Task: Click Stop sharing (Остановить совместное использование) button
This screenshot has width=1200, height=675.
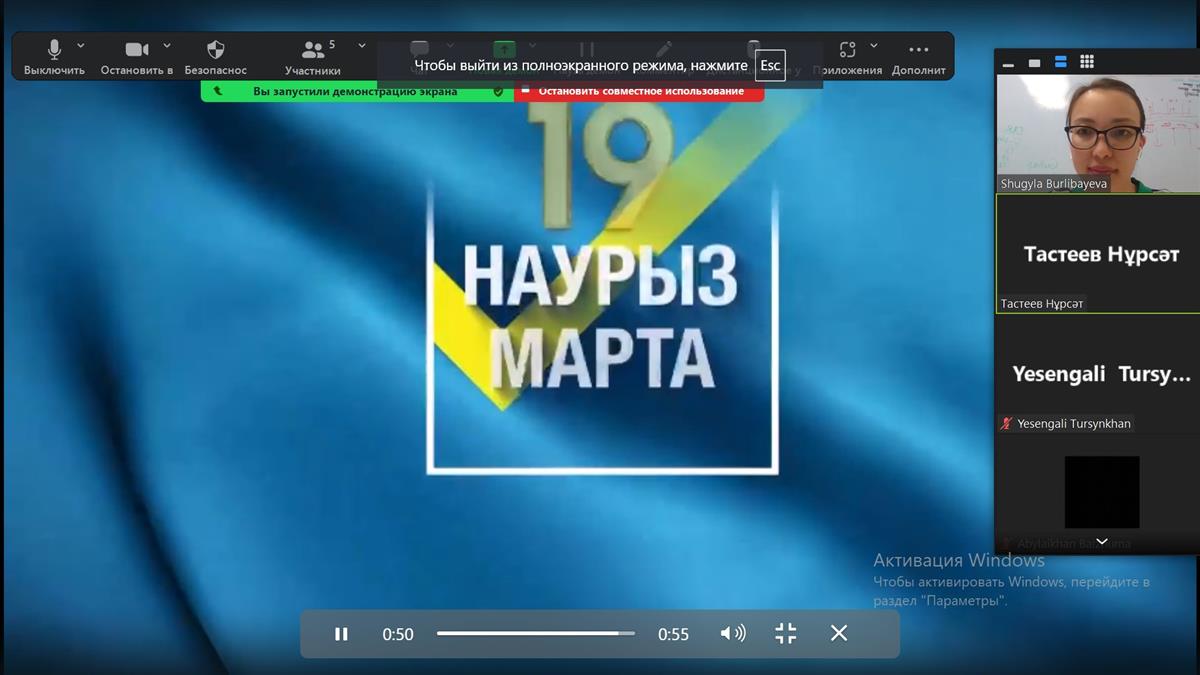Action: coord(640,92)
